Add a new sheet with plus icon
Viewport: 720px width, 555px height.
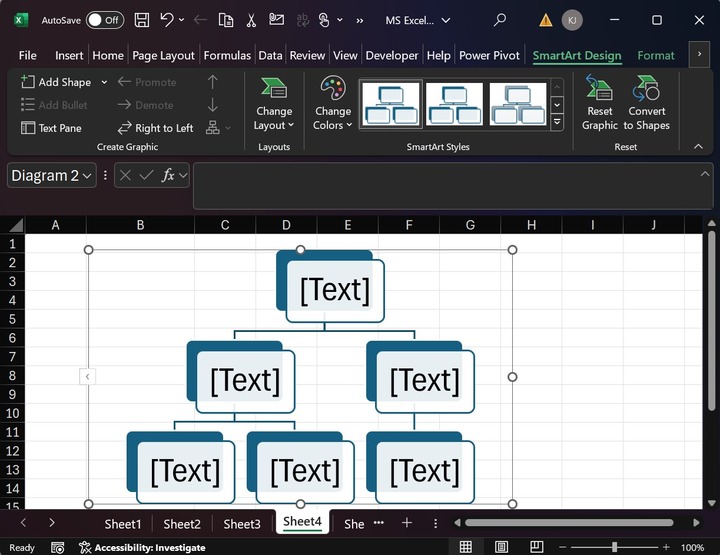click(407, 523)
